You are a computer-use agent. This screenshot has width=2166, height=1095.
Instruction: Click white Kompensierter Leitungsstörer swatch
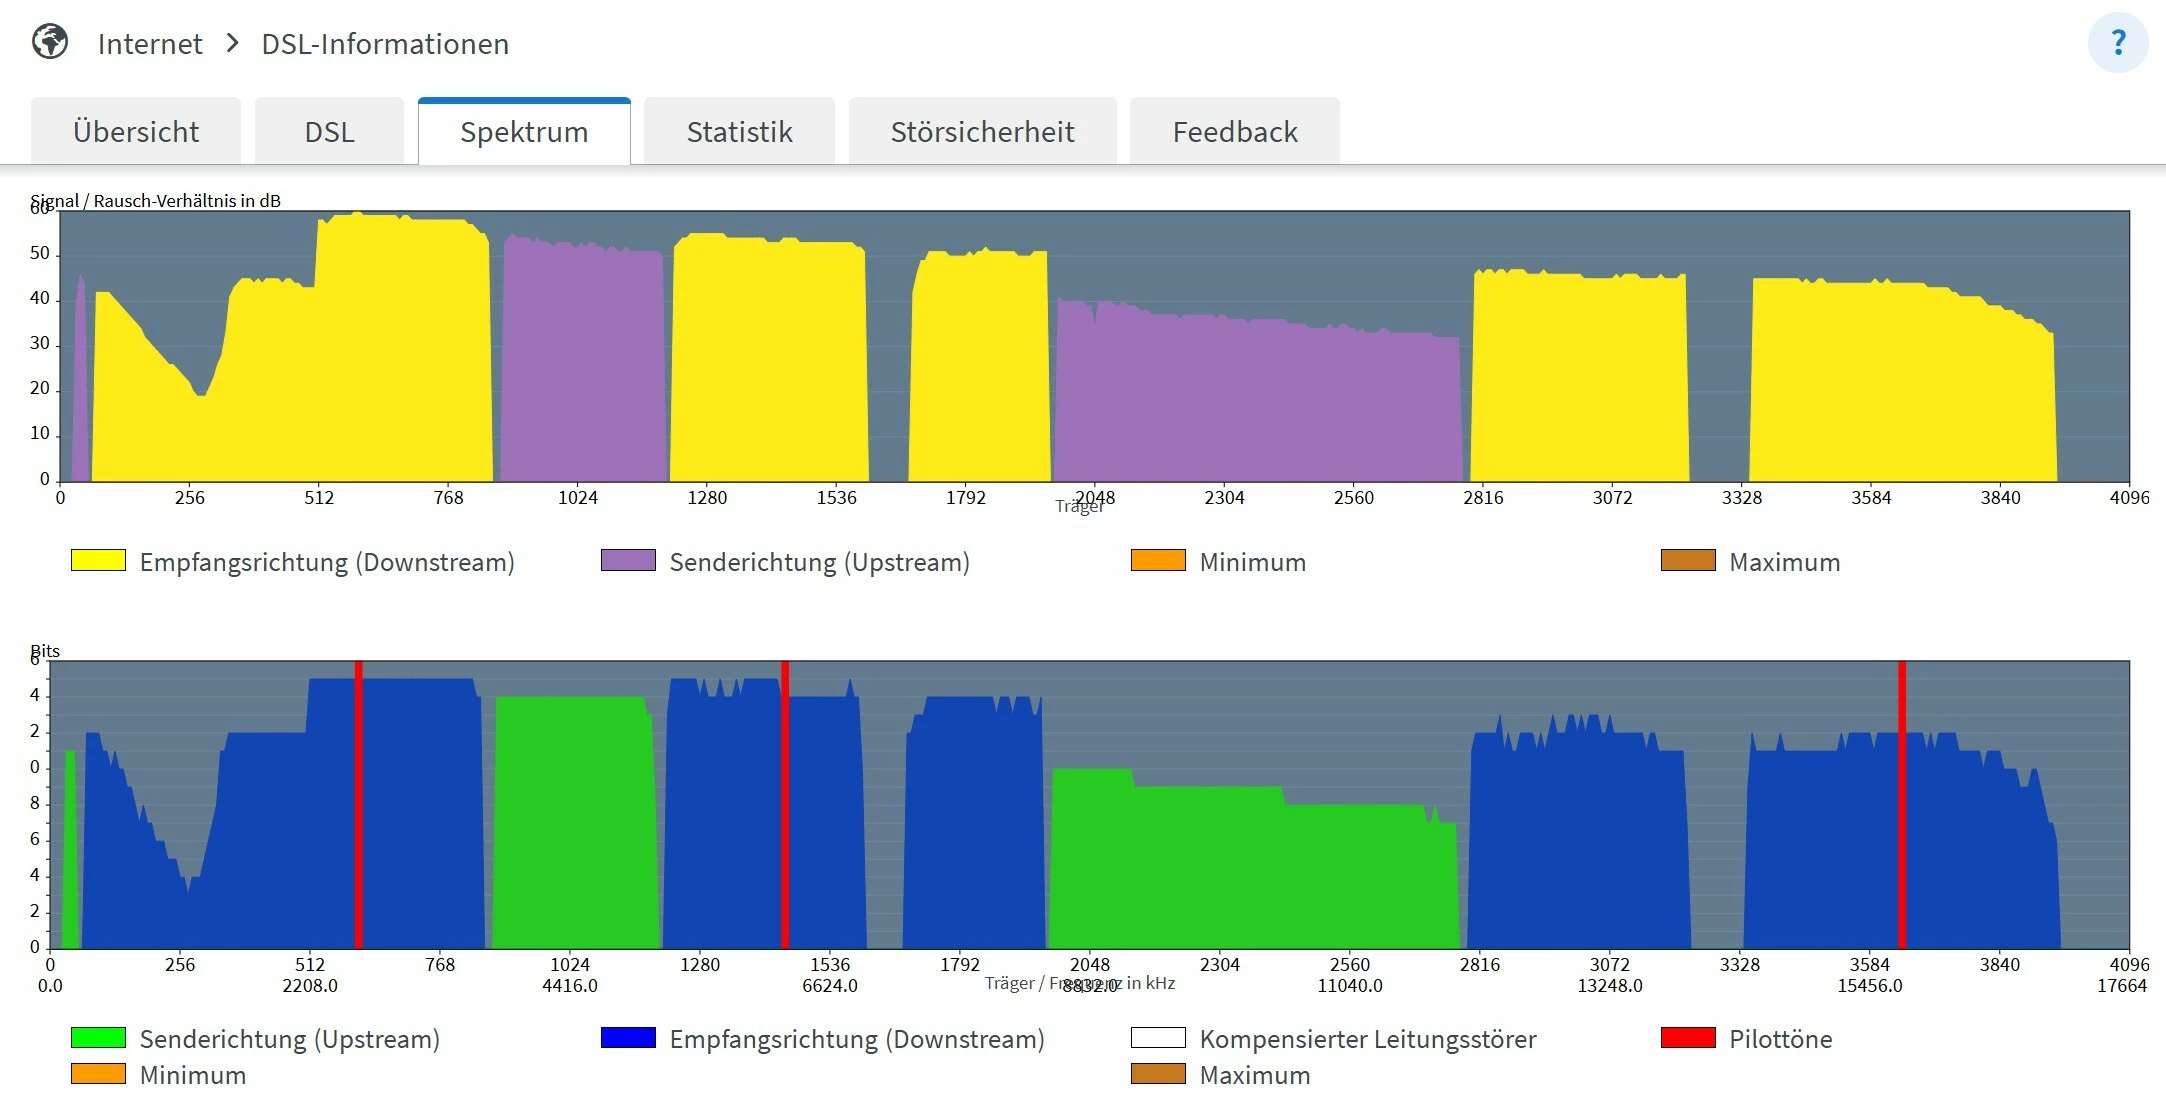pos(1158,1038)
